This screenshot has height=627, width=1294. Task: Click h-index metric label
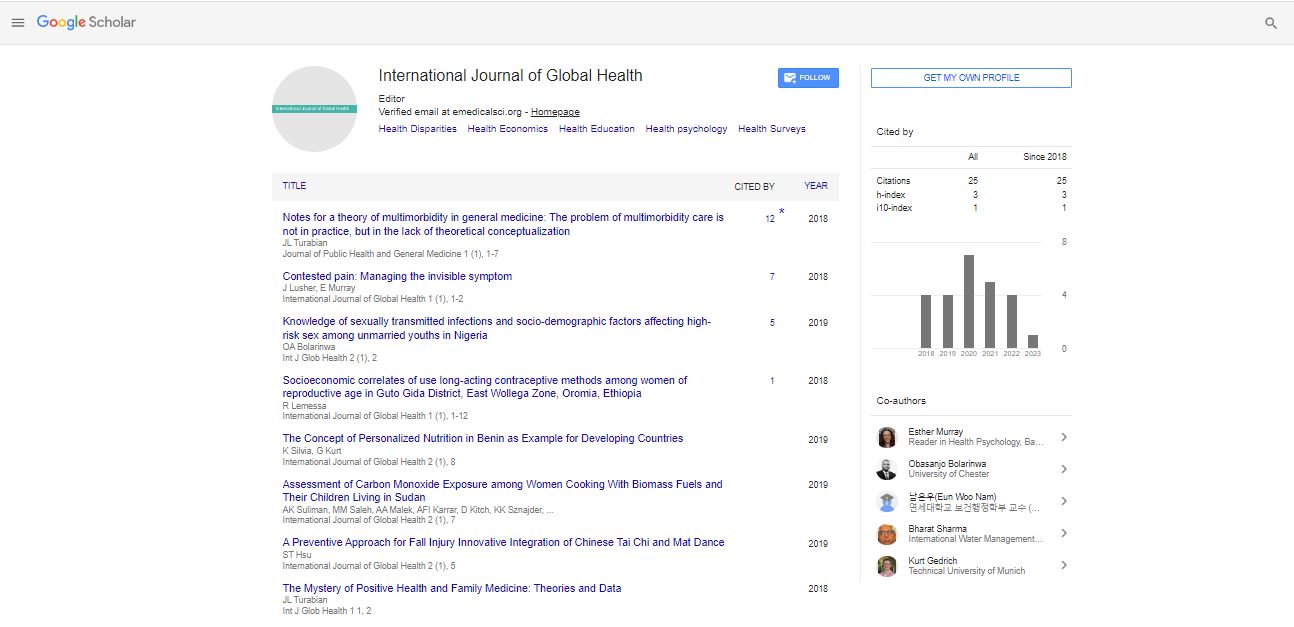(x=892, y=195)
